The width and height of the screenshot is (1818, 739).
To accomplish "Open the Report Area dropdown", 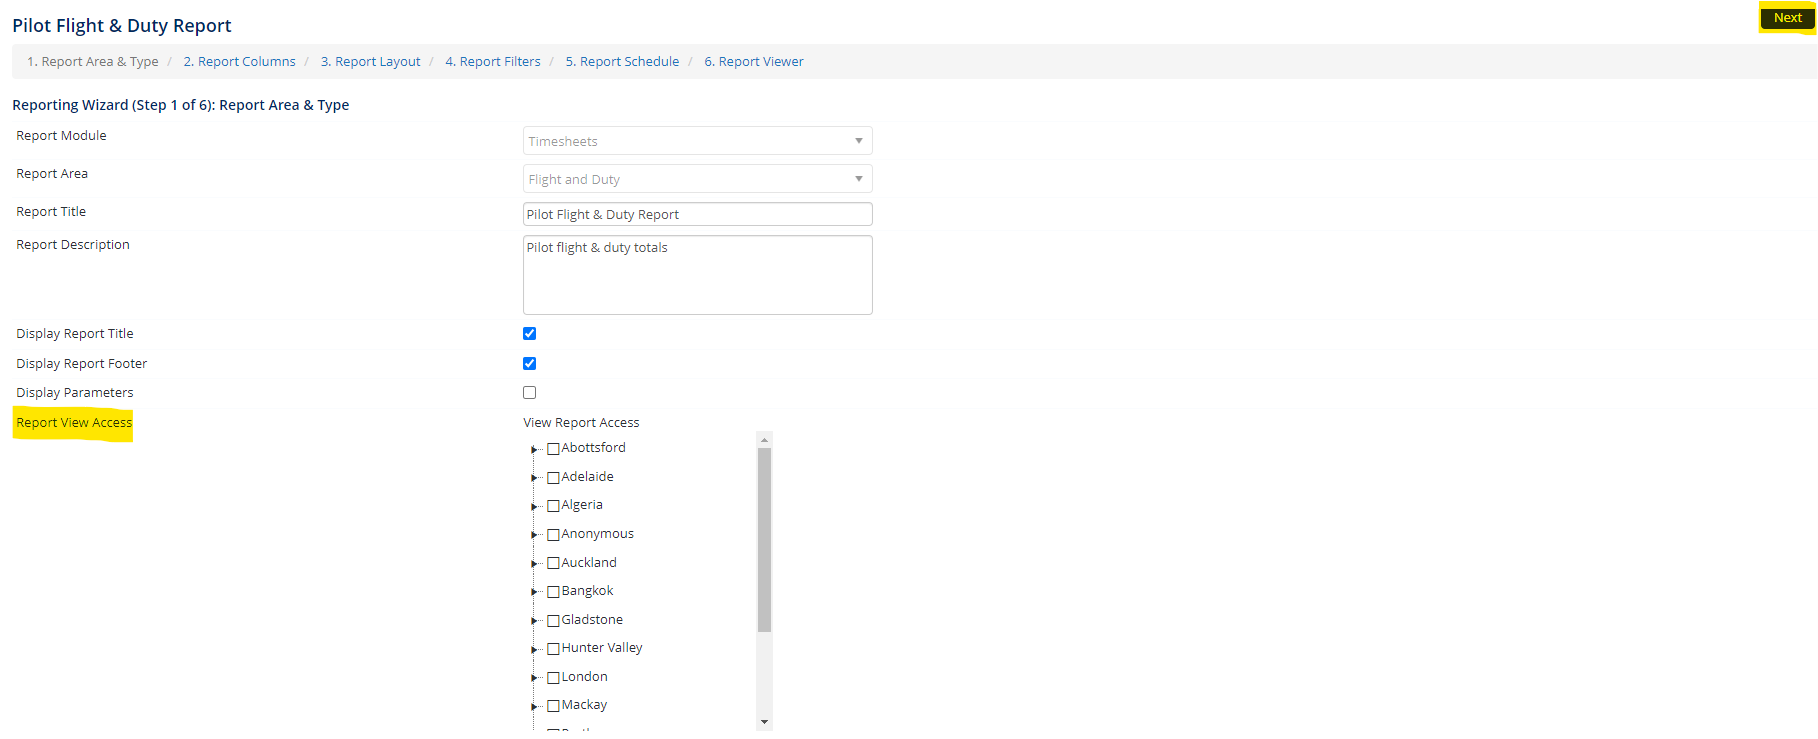I will (x=697, y=179).
